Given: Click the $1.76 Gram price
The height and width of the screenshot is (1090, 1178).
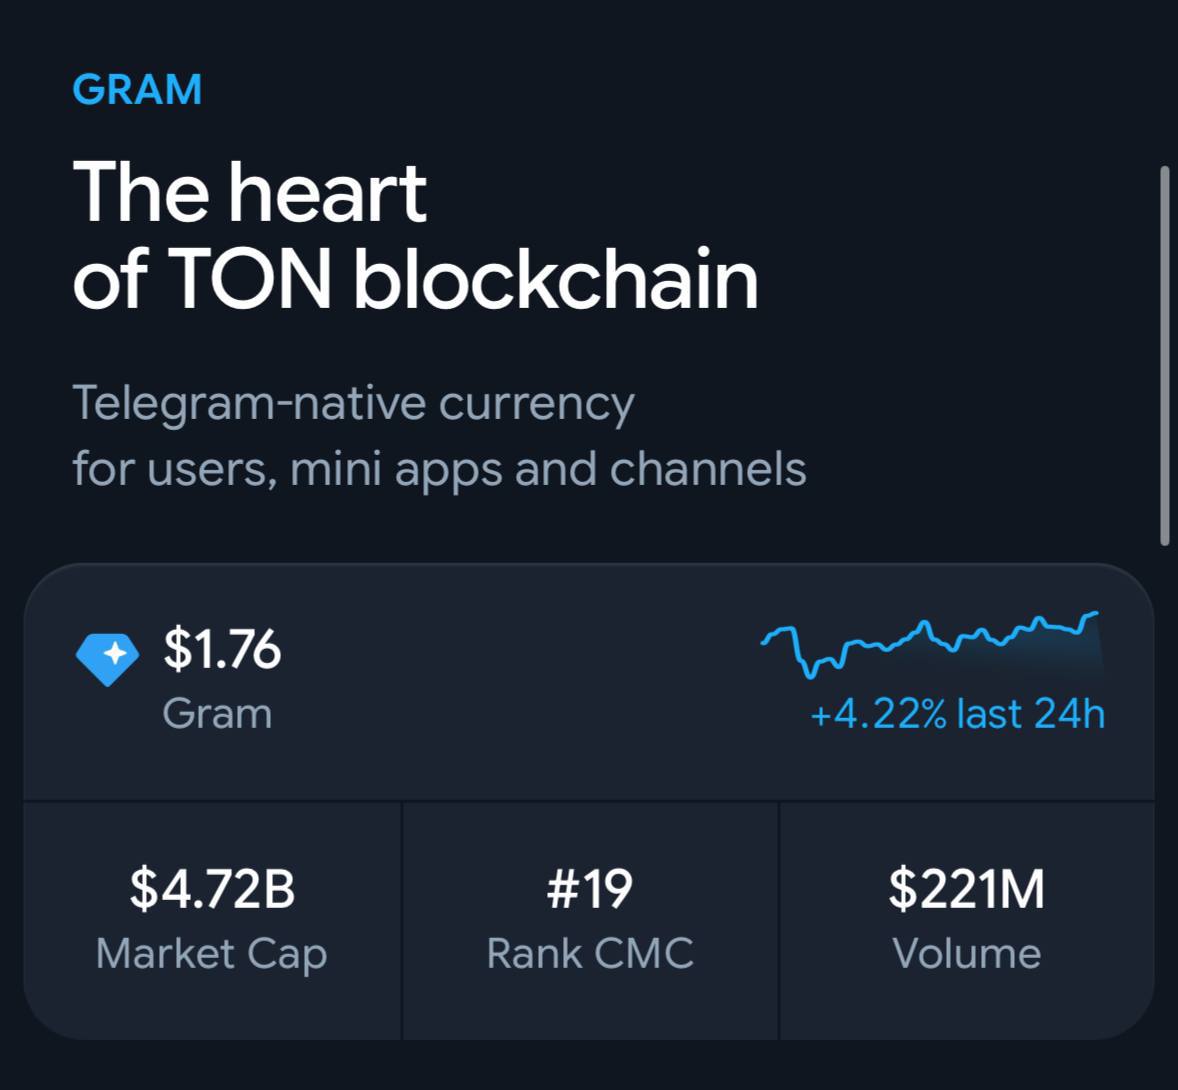Looking at the screenshot, I should click(x=222, y=649).
